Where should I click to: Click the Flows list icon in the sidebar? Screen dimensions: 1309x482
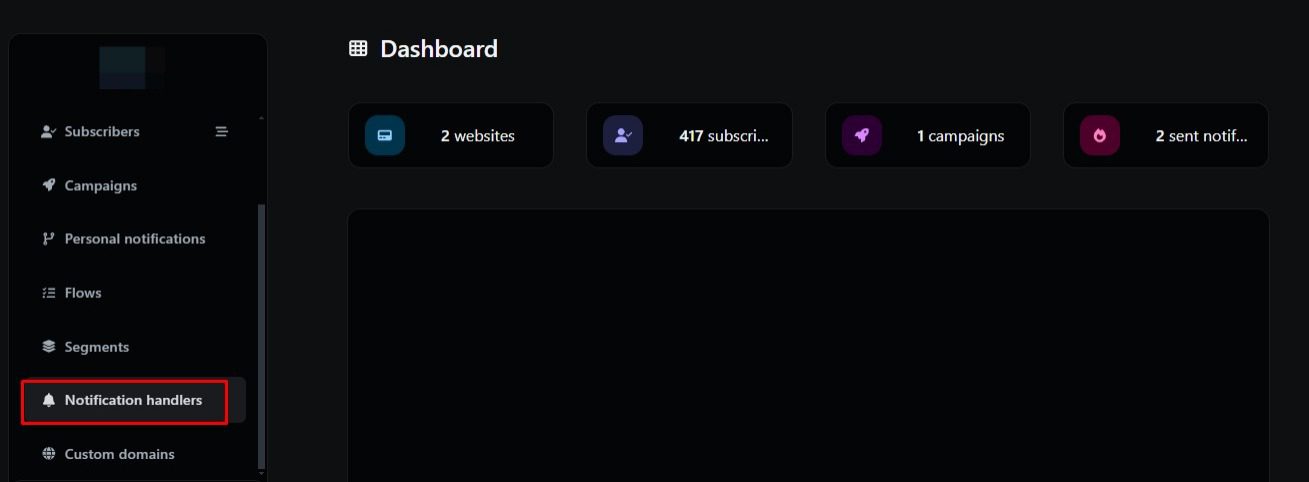click(x=48, y=293)
